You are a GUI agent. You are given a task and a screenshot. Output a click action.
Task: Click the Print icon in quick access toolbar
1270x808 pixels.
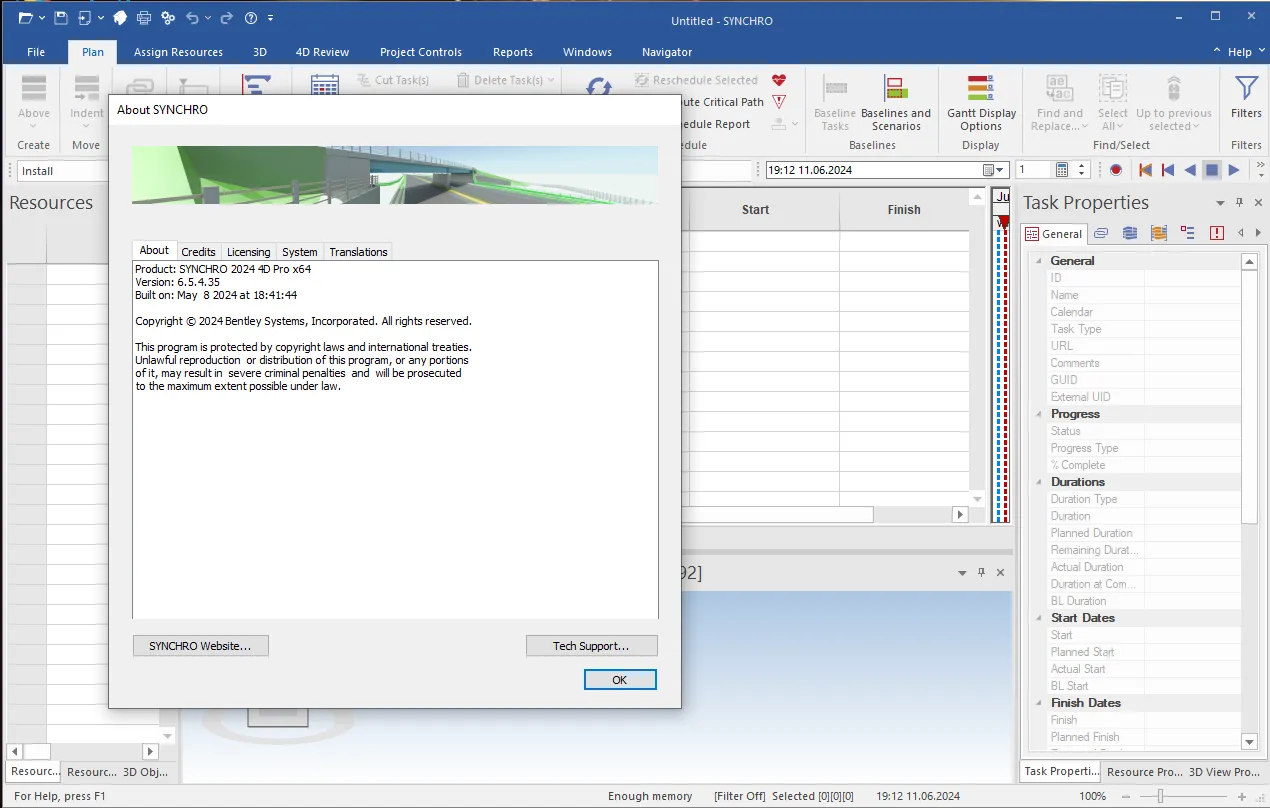[x=144, y=18]
